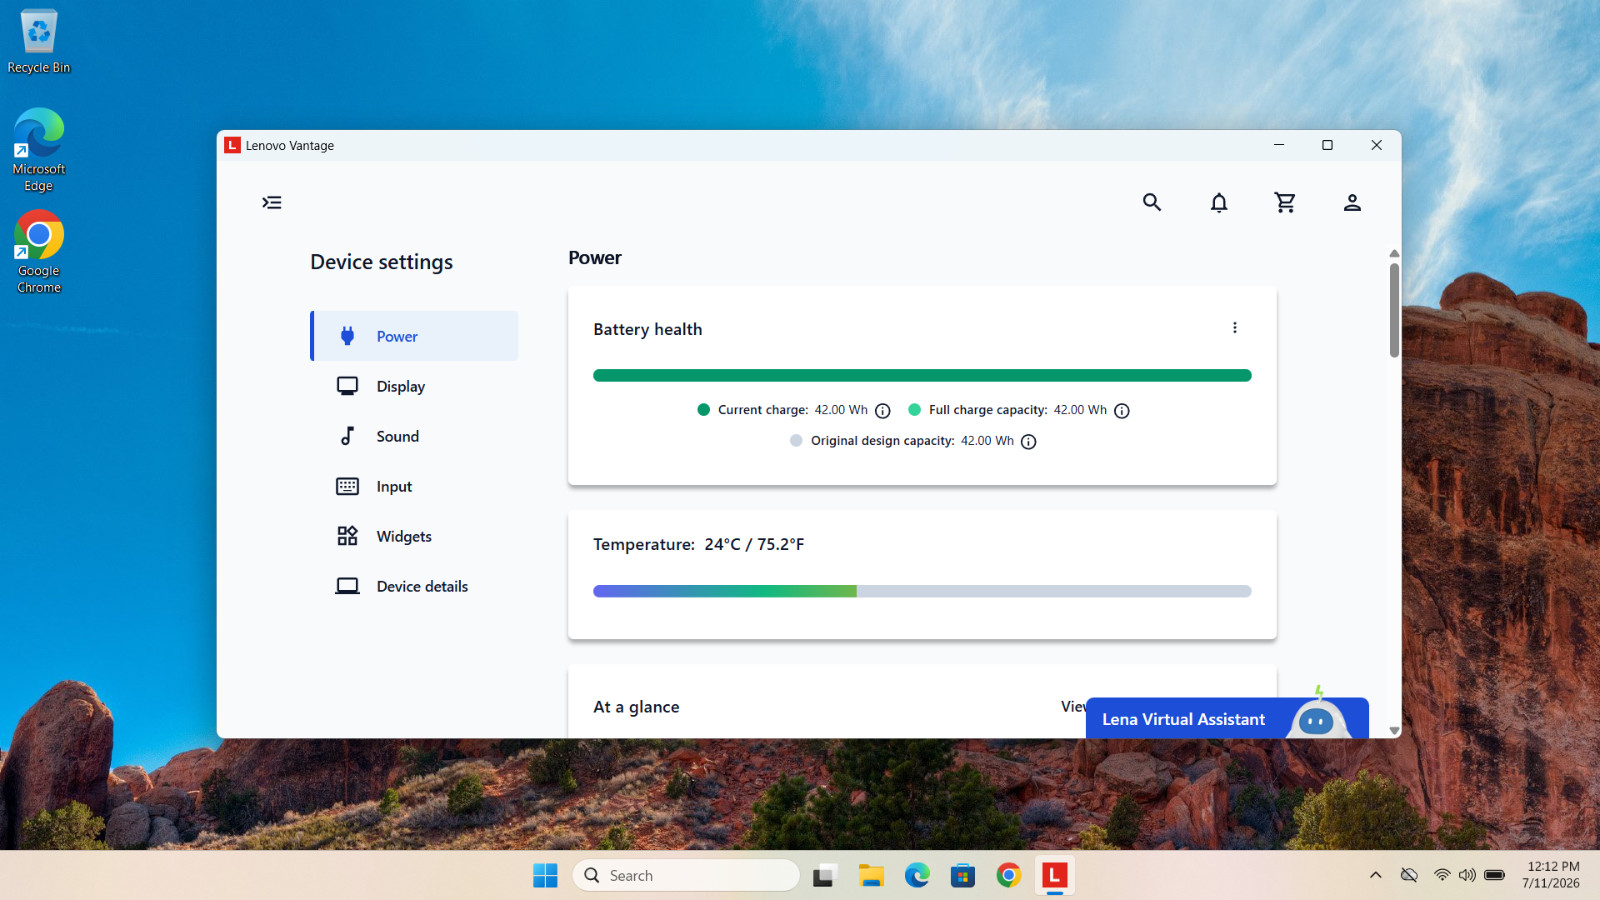Click the Current charge: 42.00 Wh value
1600x900 pixels.
click(x=841, y=410)
